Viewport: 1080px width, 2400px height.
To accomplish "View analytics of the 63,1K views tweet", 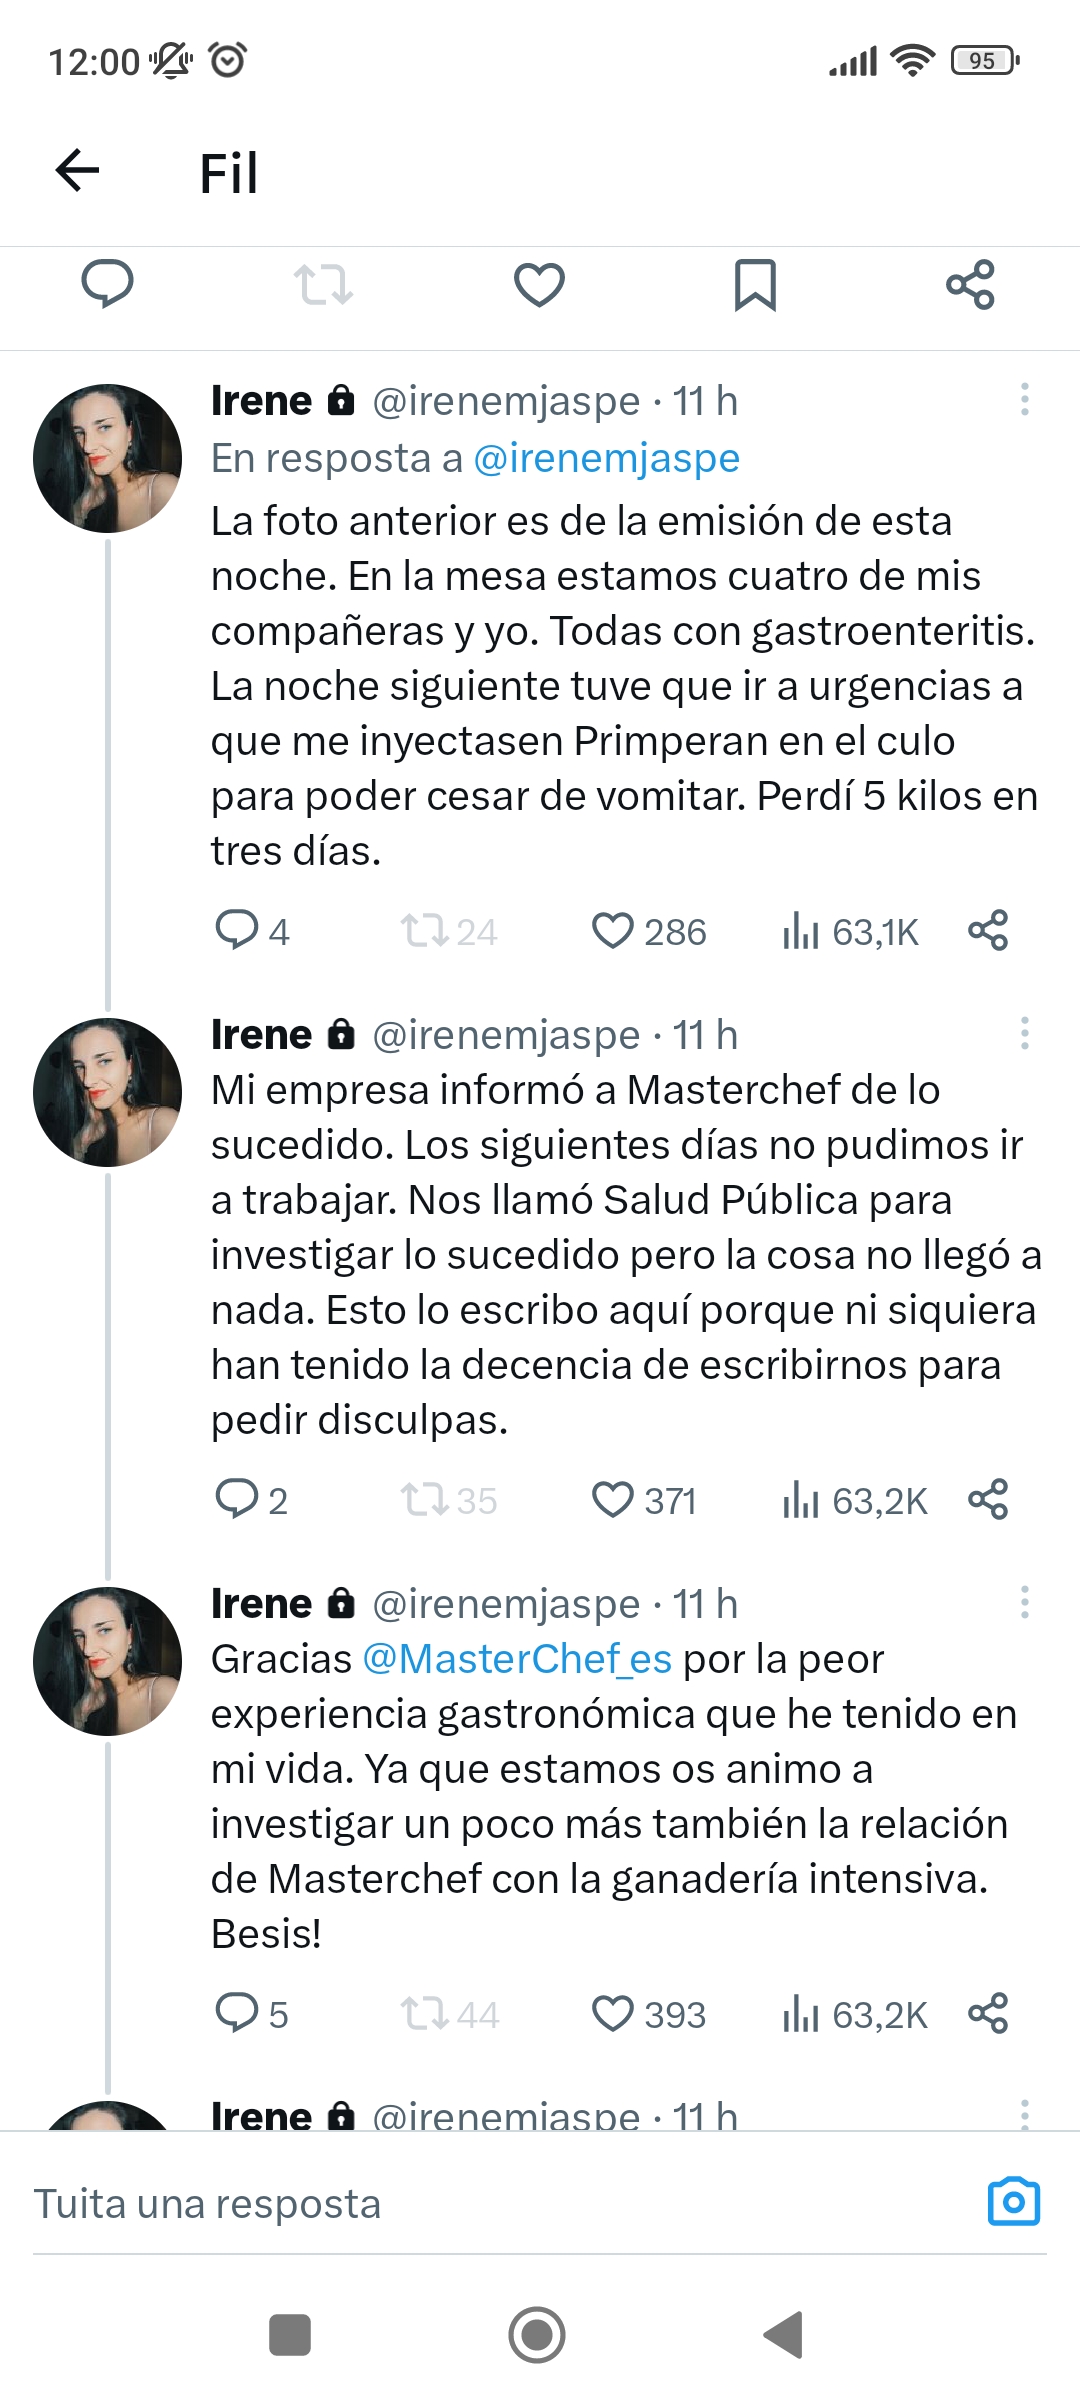I will tap(850, 932).
